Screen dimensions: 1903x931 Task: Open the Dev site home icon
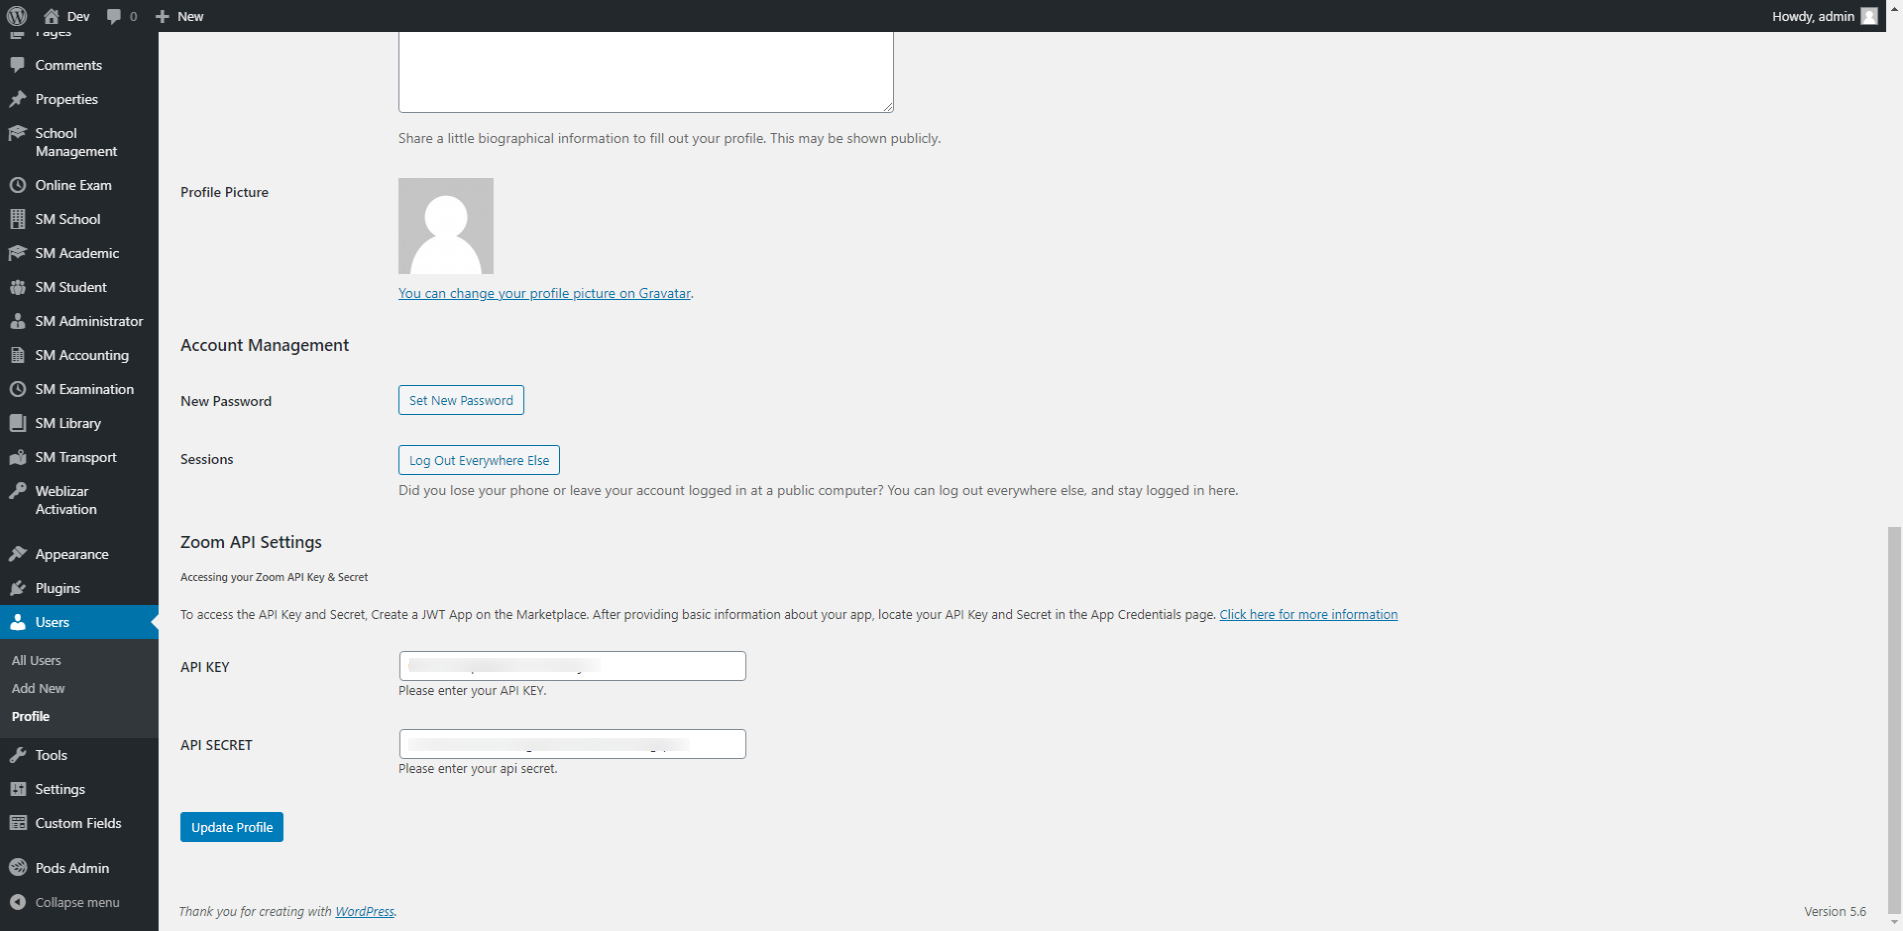click(x=52, y=16)
